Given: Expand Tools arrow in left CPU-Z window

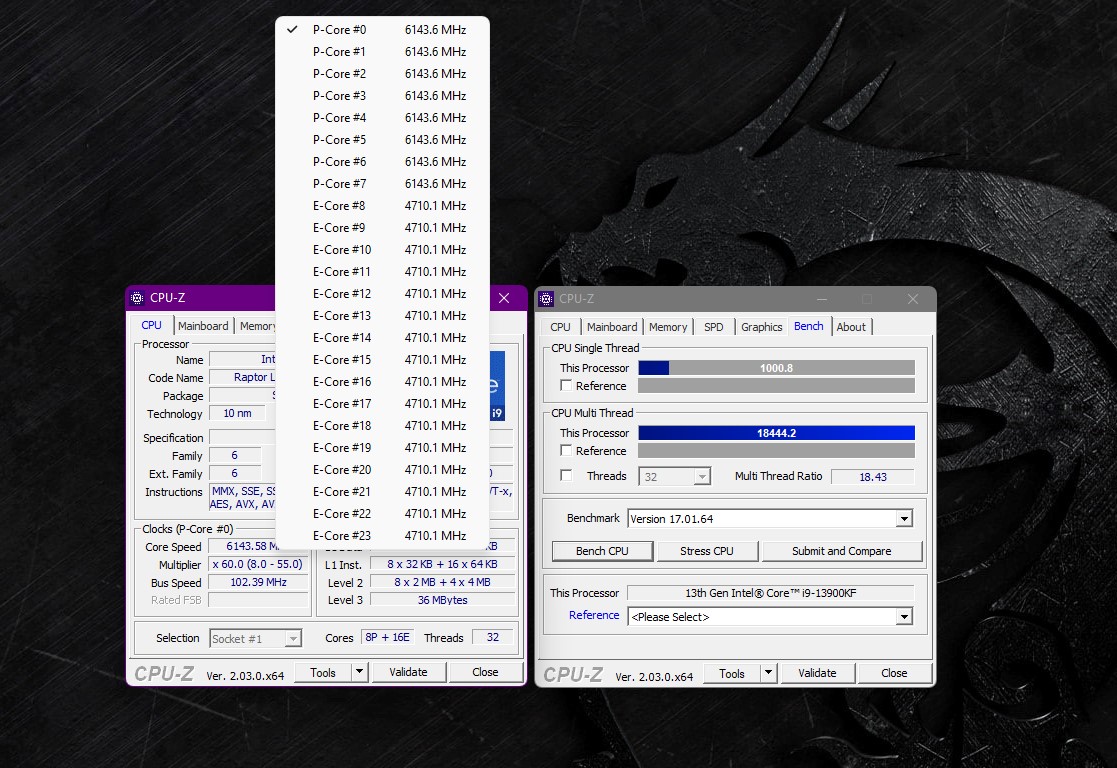Looking at the screenshot, I should coord(360,672).
